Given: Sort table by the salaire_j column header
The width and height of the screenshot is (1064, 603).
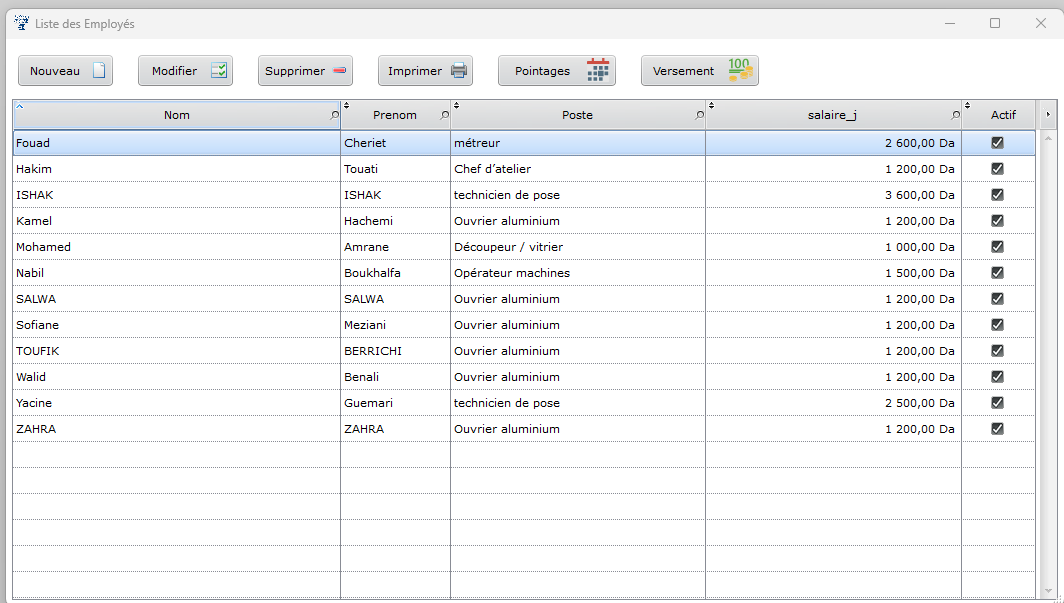Looking at the screenshot, I should click(831, 115).
